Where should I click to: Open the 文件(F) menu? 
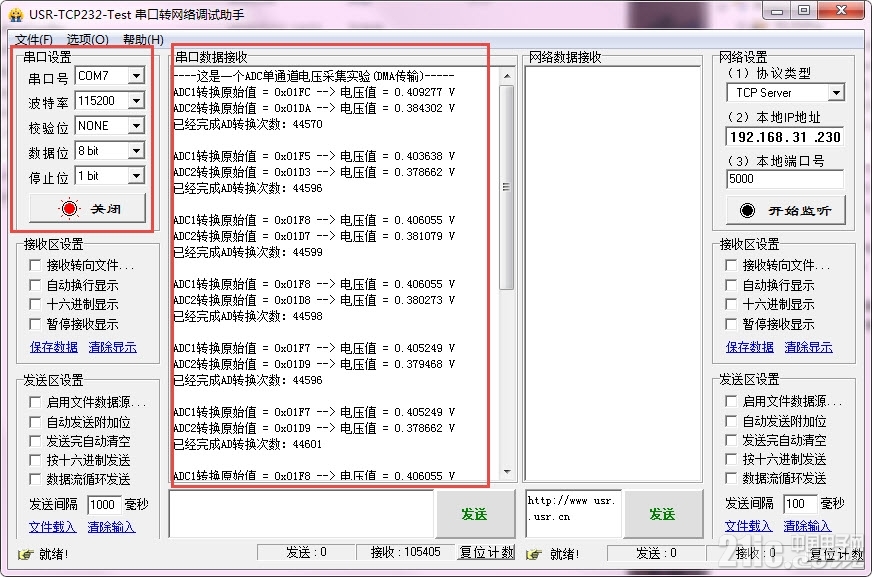pos(34,39)
